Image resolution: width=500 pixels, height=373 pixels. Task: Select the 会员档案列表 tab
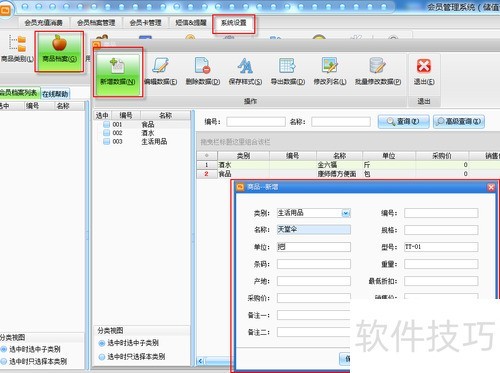tap(19, 92)
